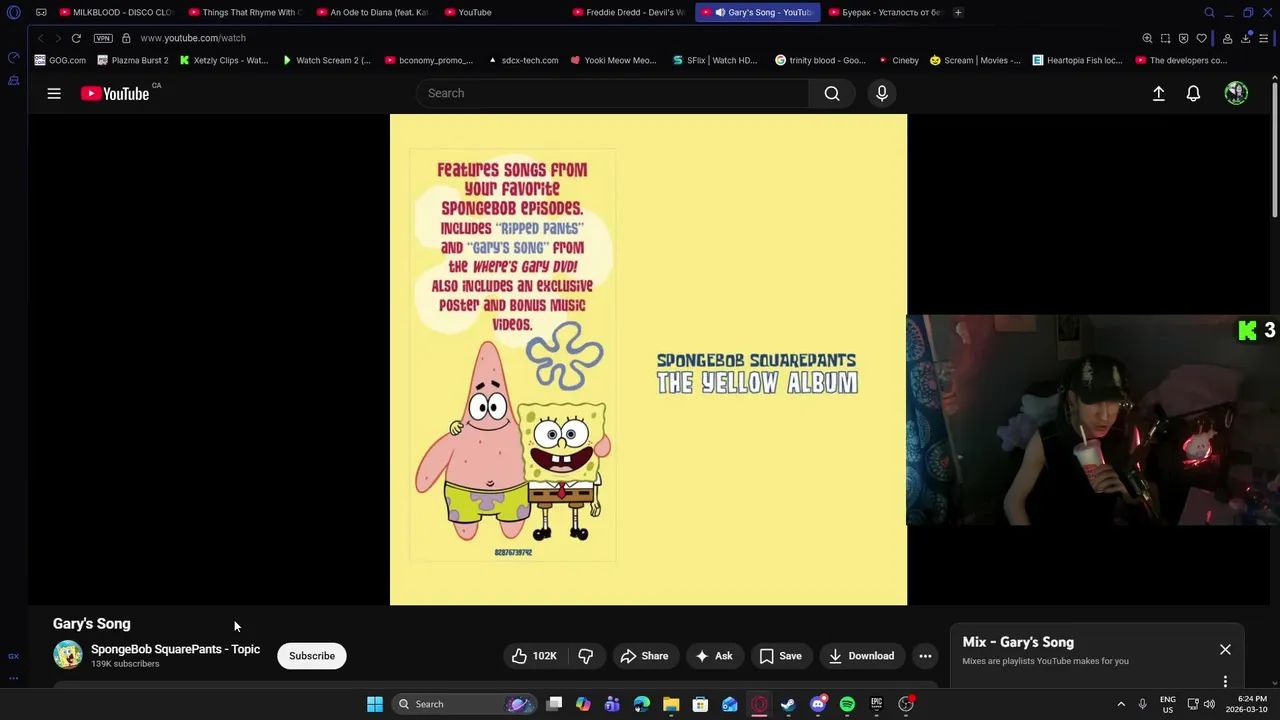Open GX Control in Opera sidebar
Image resolution: width=1280 pixels, height=720 pixels.
[13, 656]
